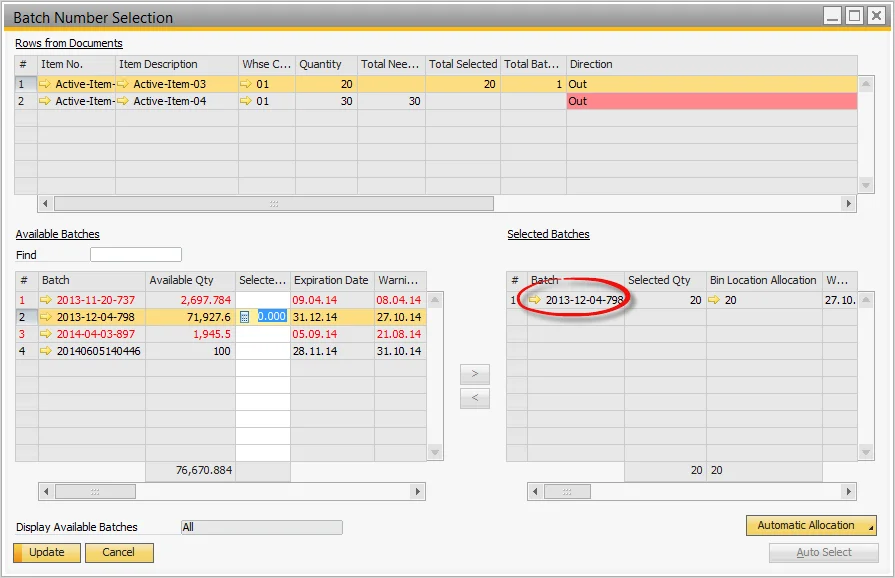Click documents table horizontal scrollbar thumb
The image size is (895, 578).
coord(274,204)
